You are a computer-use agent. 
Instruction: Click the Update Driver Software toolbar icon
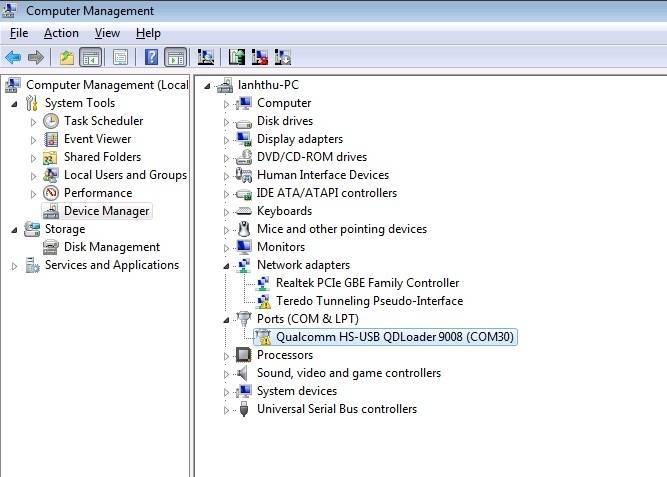coord(237,57)
